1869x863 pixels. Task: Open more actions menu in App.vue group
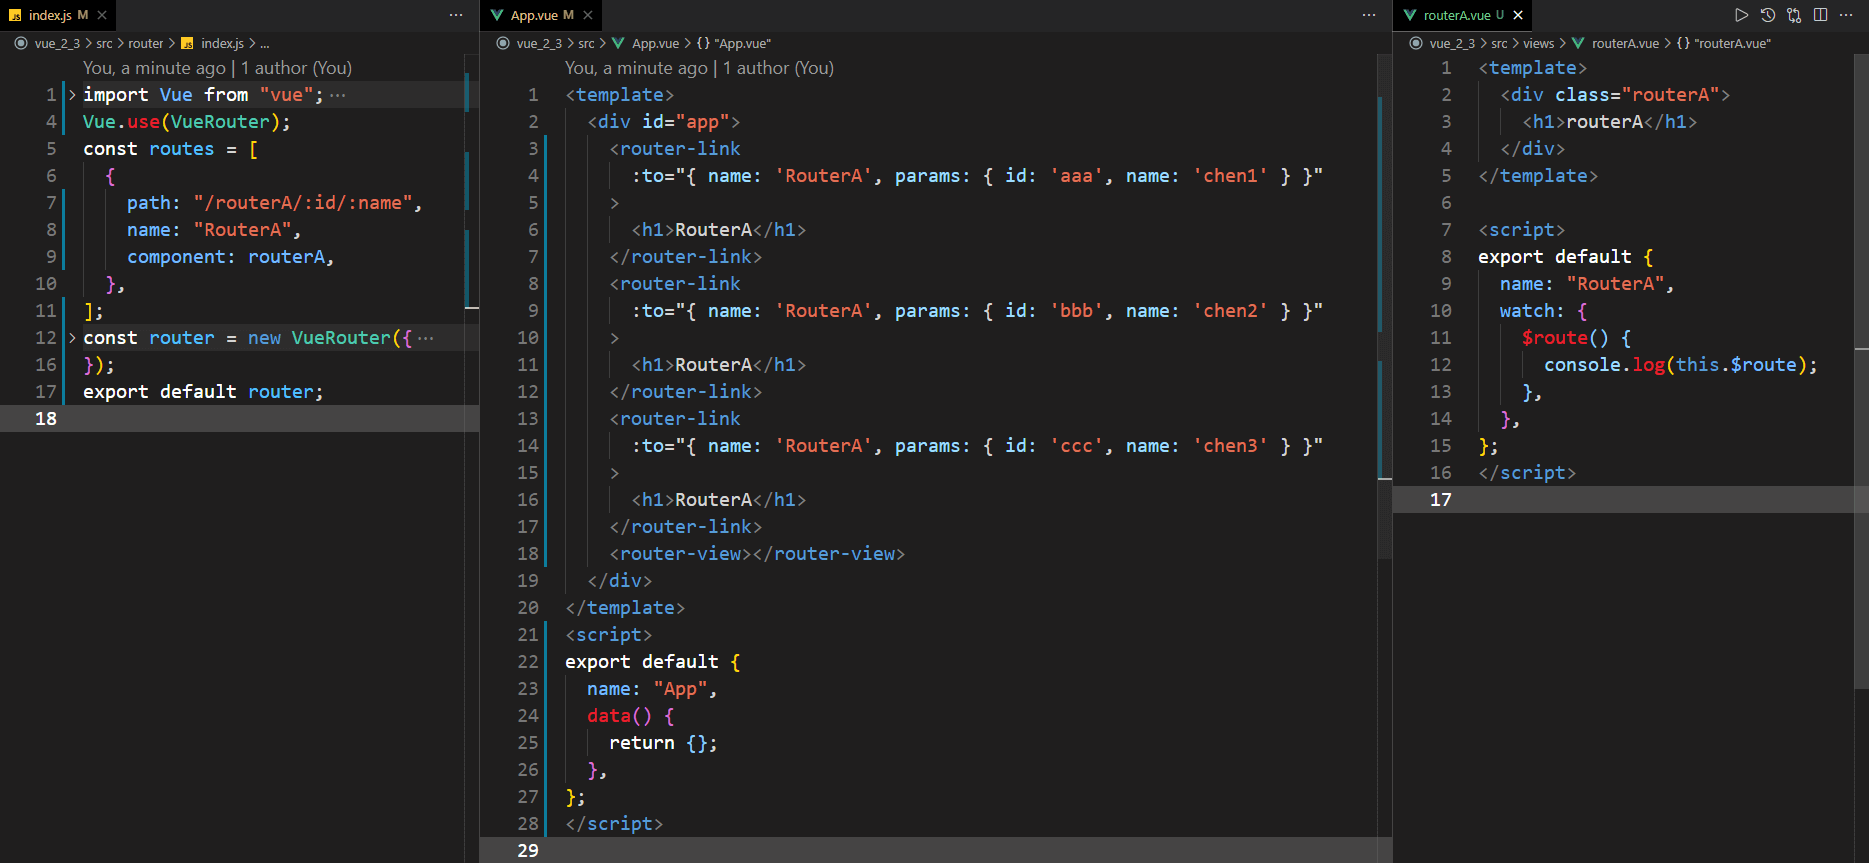[x=1369, y=15]
